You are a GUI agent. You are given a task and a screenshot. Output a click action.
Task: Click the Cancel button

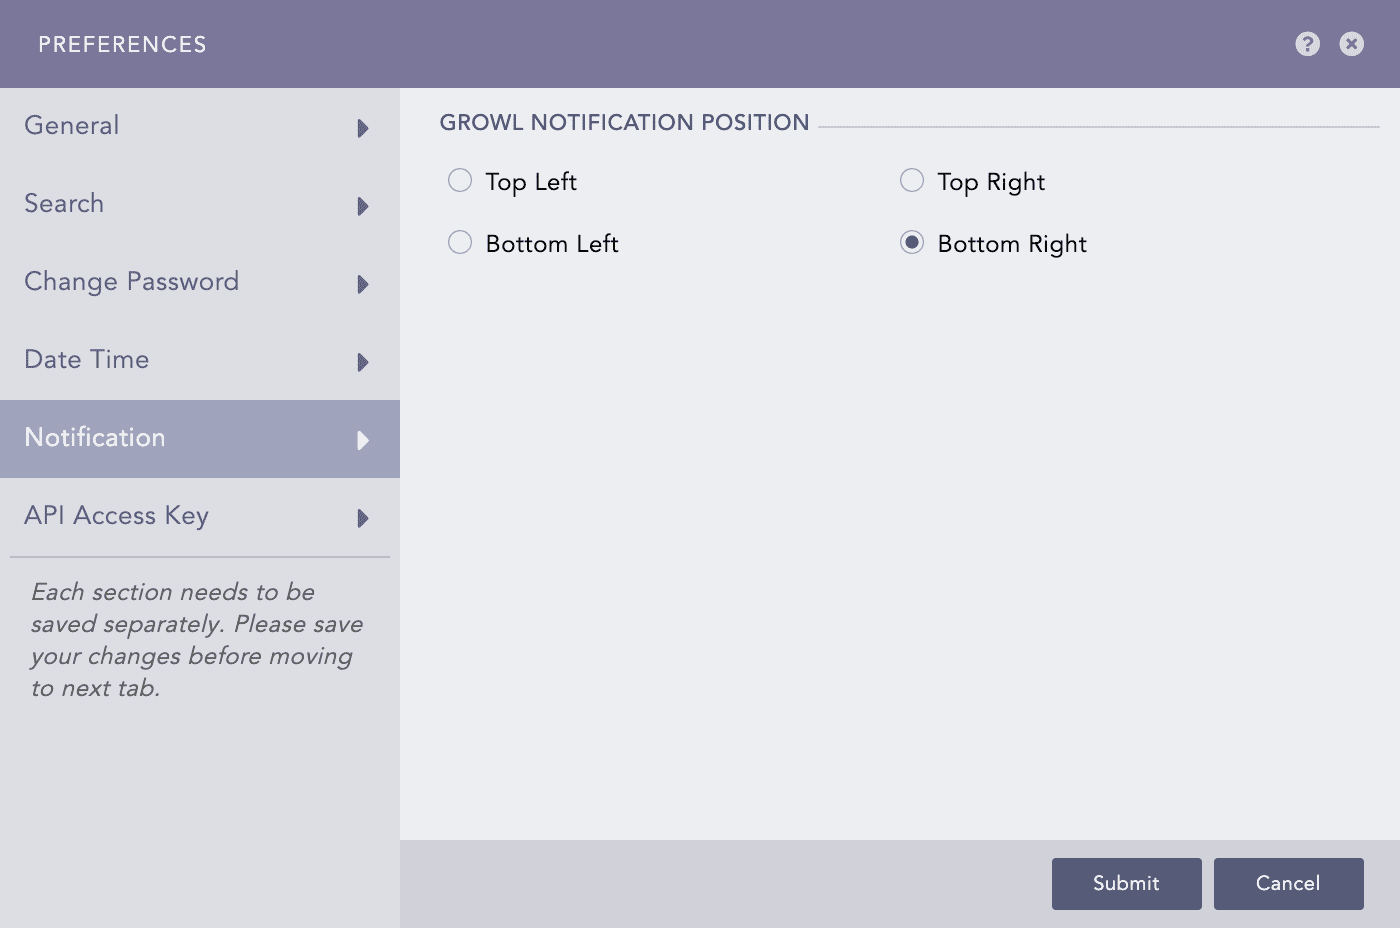pyautogui.click(x=1288, y=883)
